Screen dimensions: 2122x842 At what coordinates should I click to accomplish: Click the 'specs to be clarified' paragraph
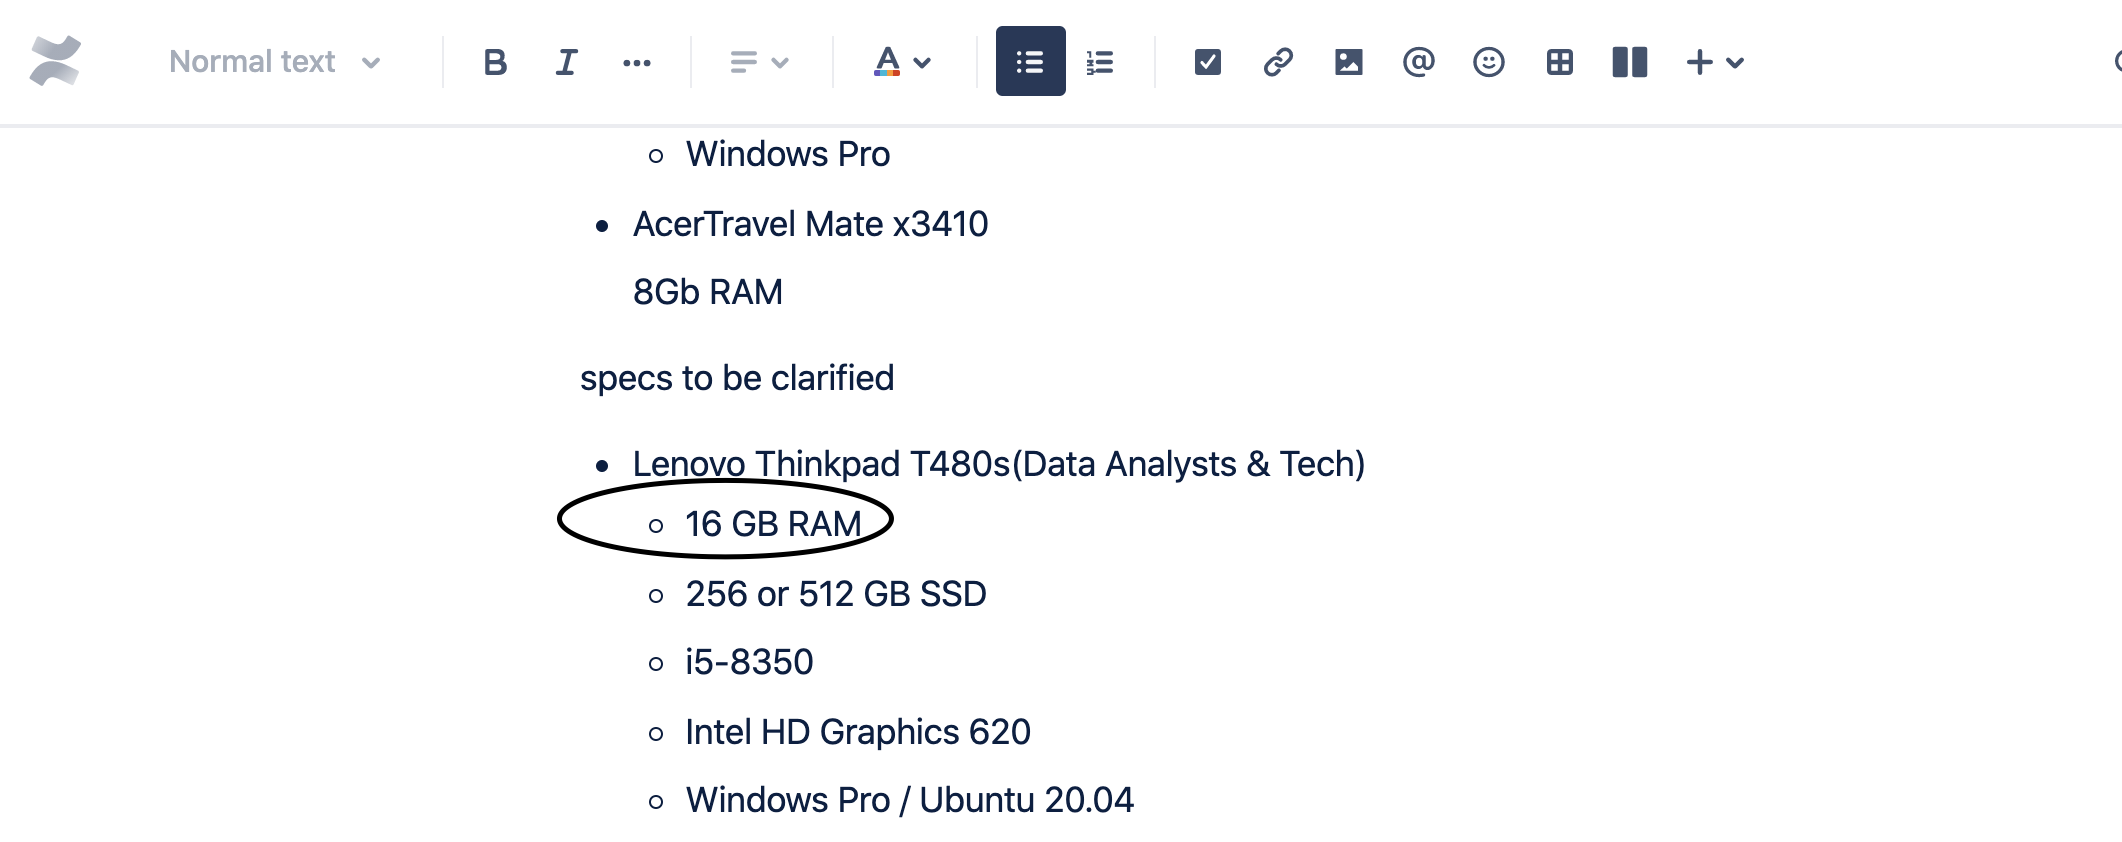click(737, 378)
